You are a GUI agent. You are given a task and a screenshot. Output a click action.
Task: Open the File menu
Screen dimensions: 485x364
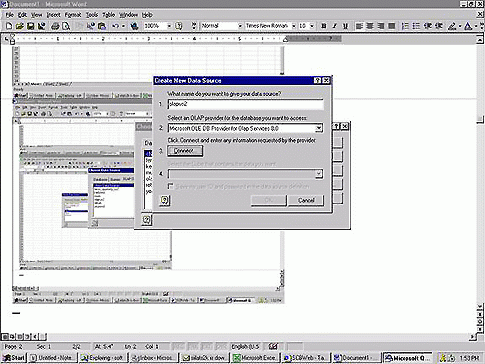click(9, 15)
